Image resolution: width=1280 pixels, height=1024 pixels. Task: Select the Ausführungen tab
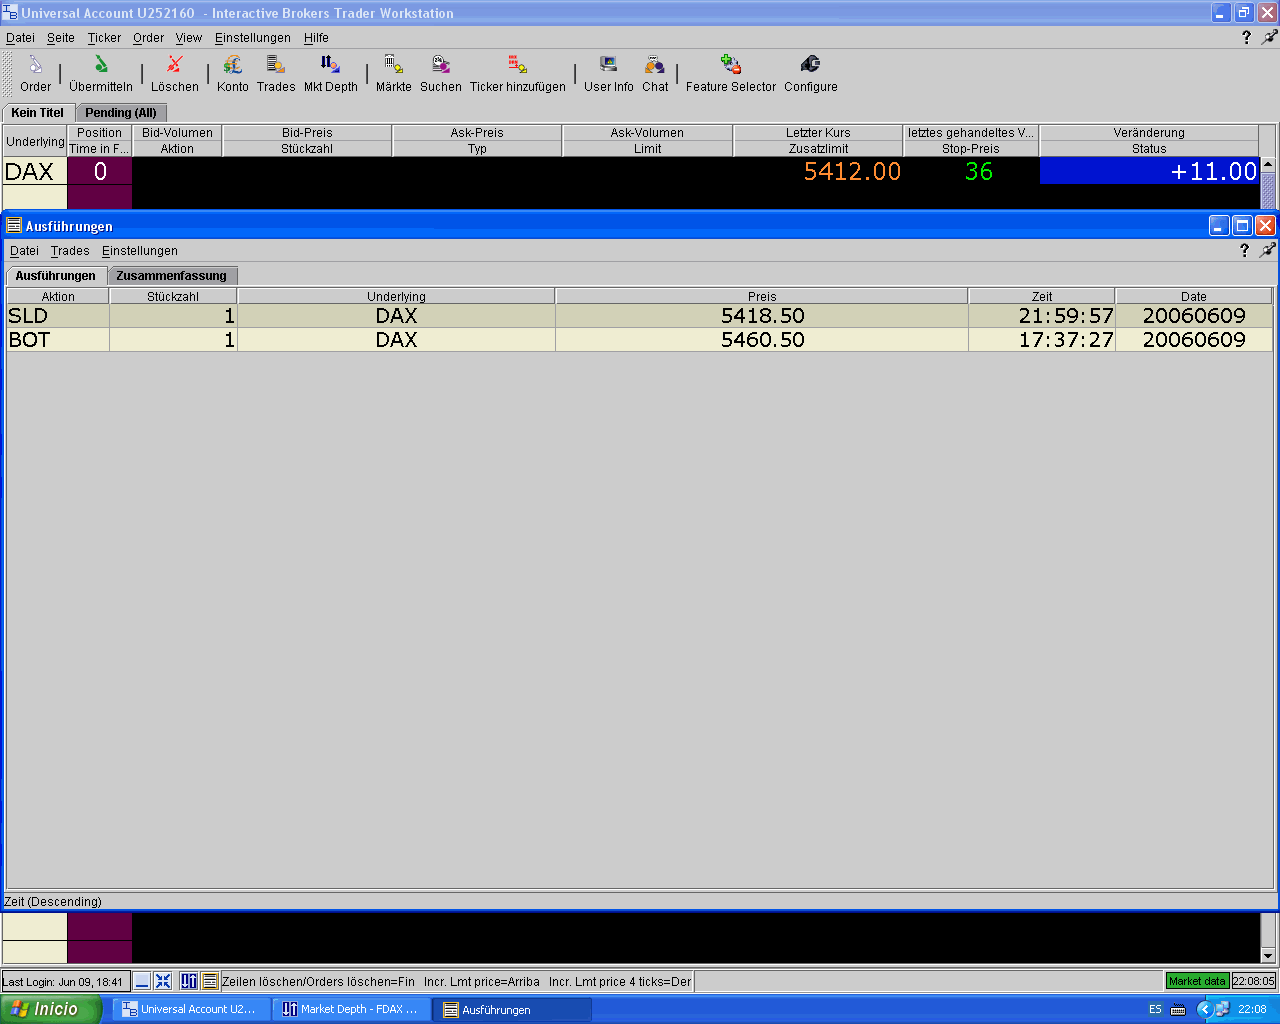coord(56,275)
